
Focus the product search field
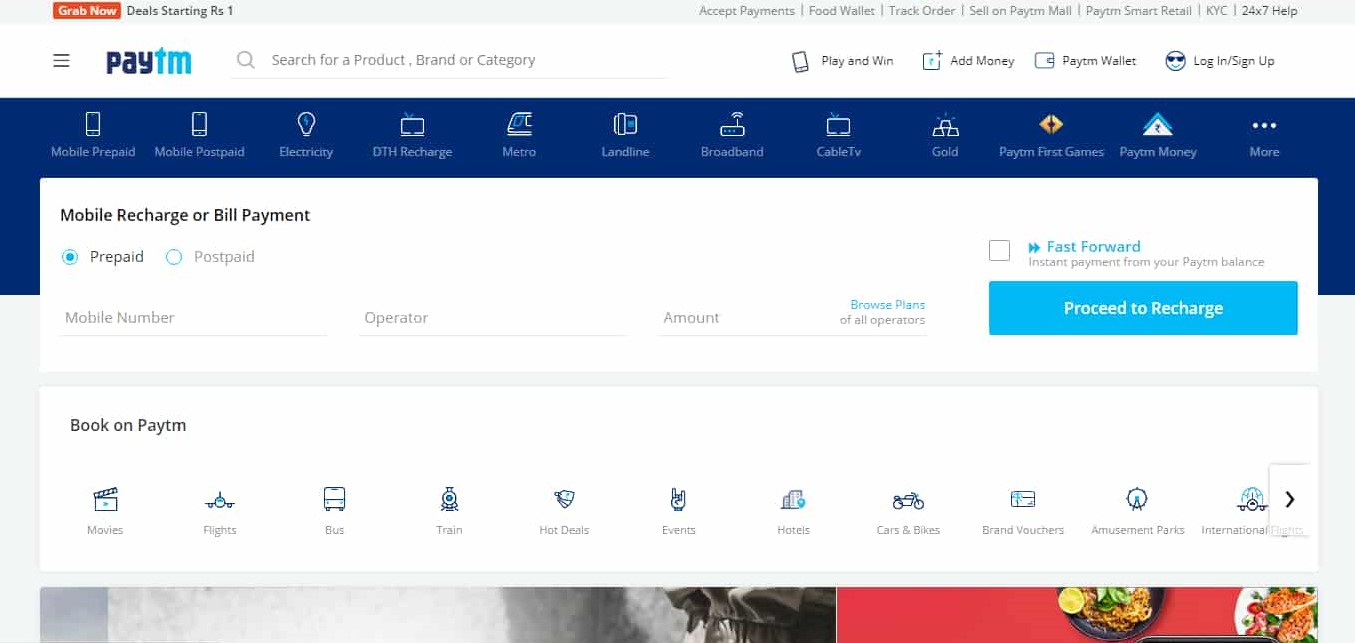tap(449, 60)
